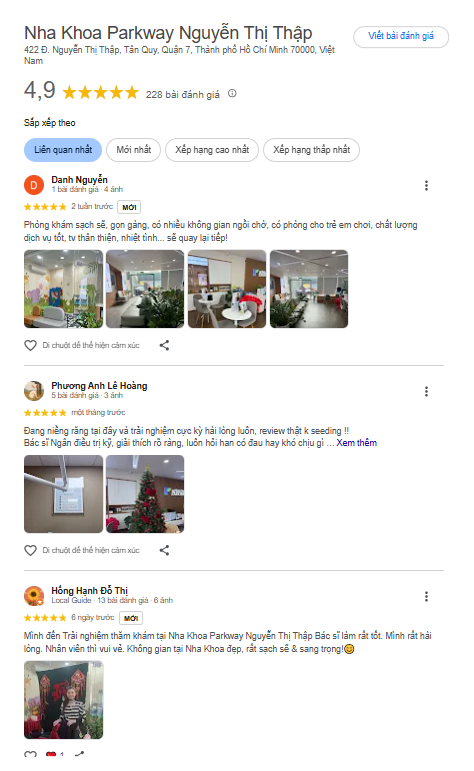
Task: Like Danh Nguyễn's review with the heart icon
Action: [x=30, y=345]
